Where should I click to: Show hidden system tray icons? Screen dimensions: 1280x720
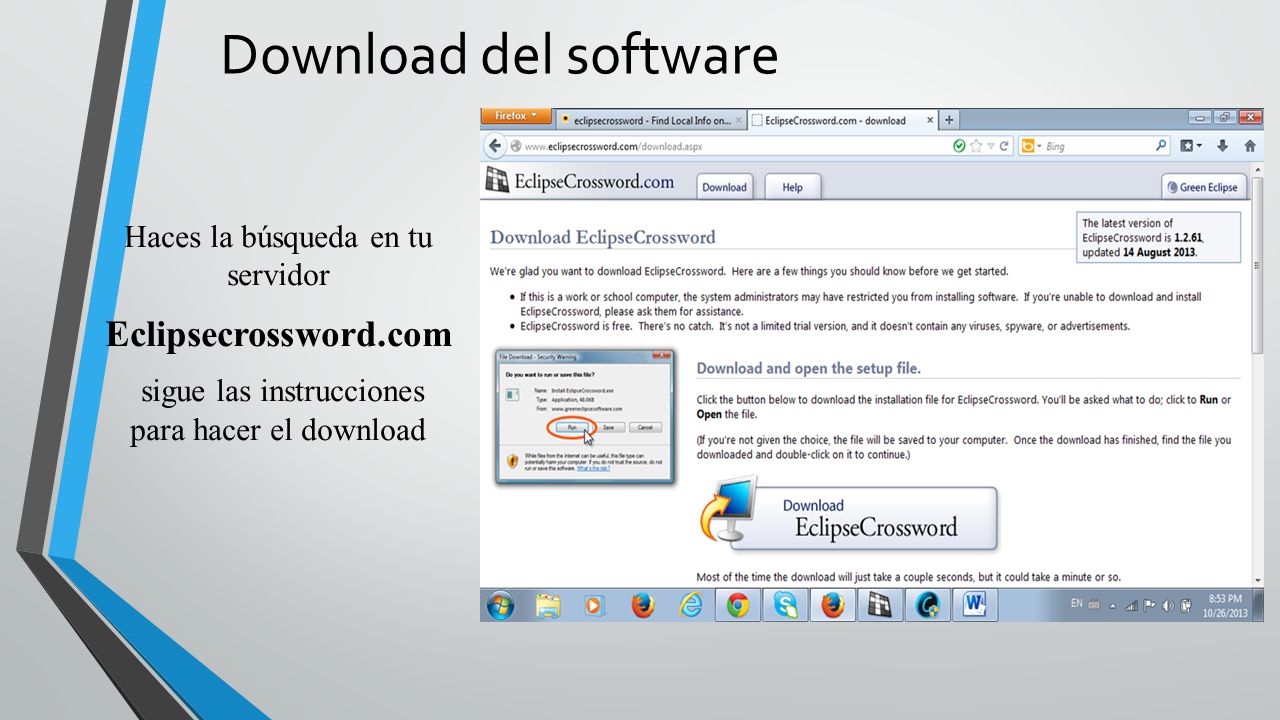pyautogui.click(x=1112, y=605)
